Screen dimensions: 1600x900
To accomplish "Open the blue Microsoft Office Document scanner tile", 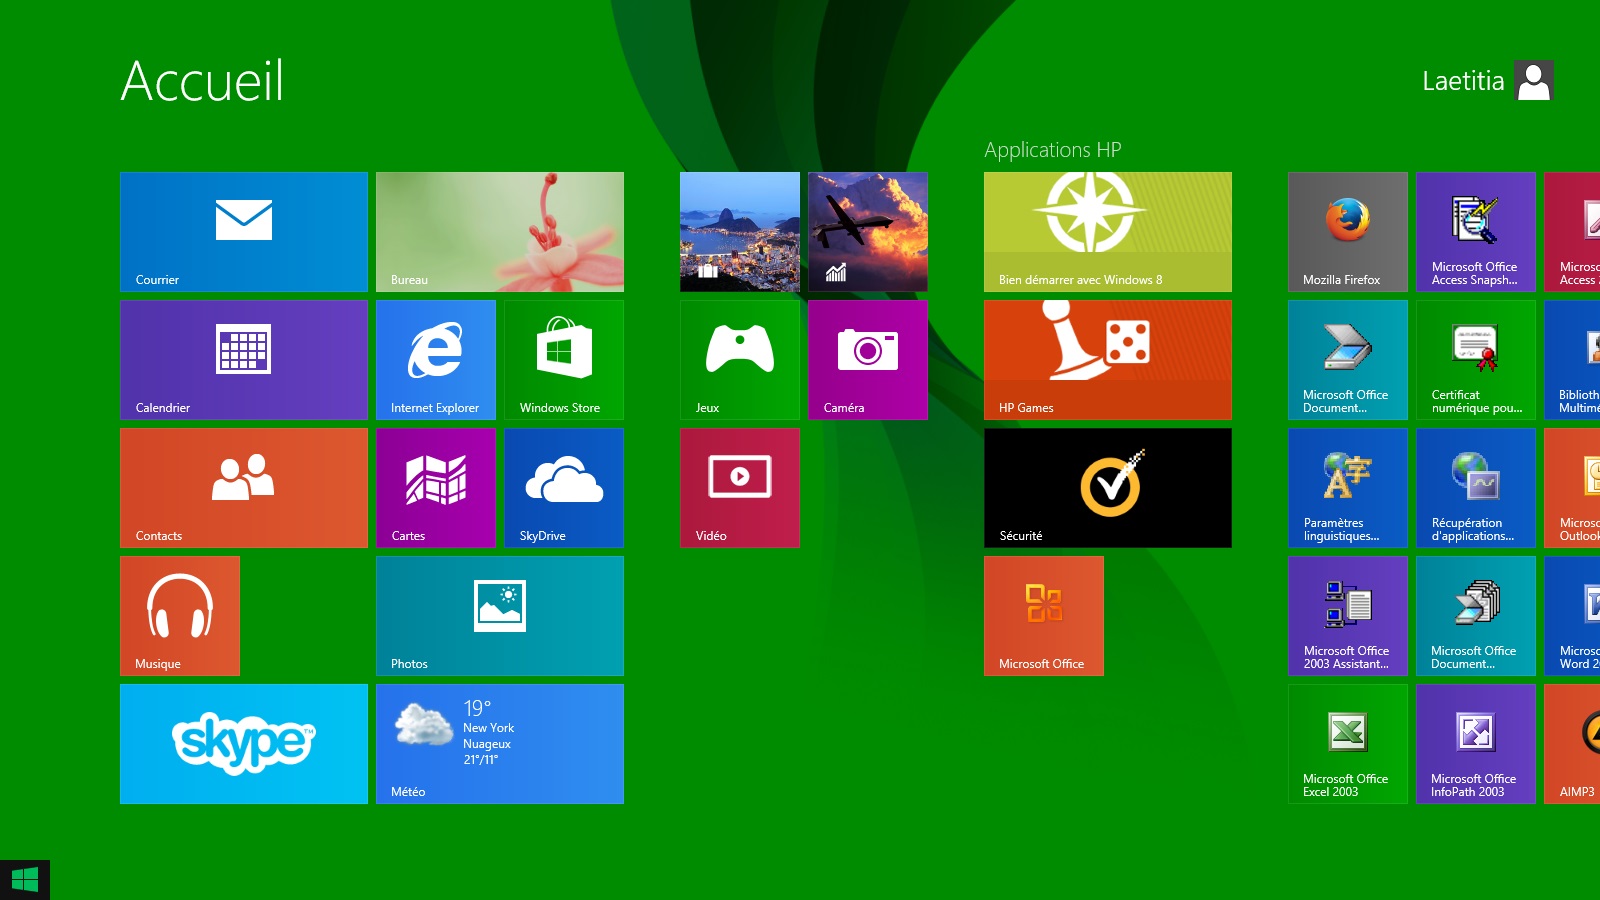I will 1348,360.
